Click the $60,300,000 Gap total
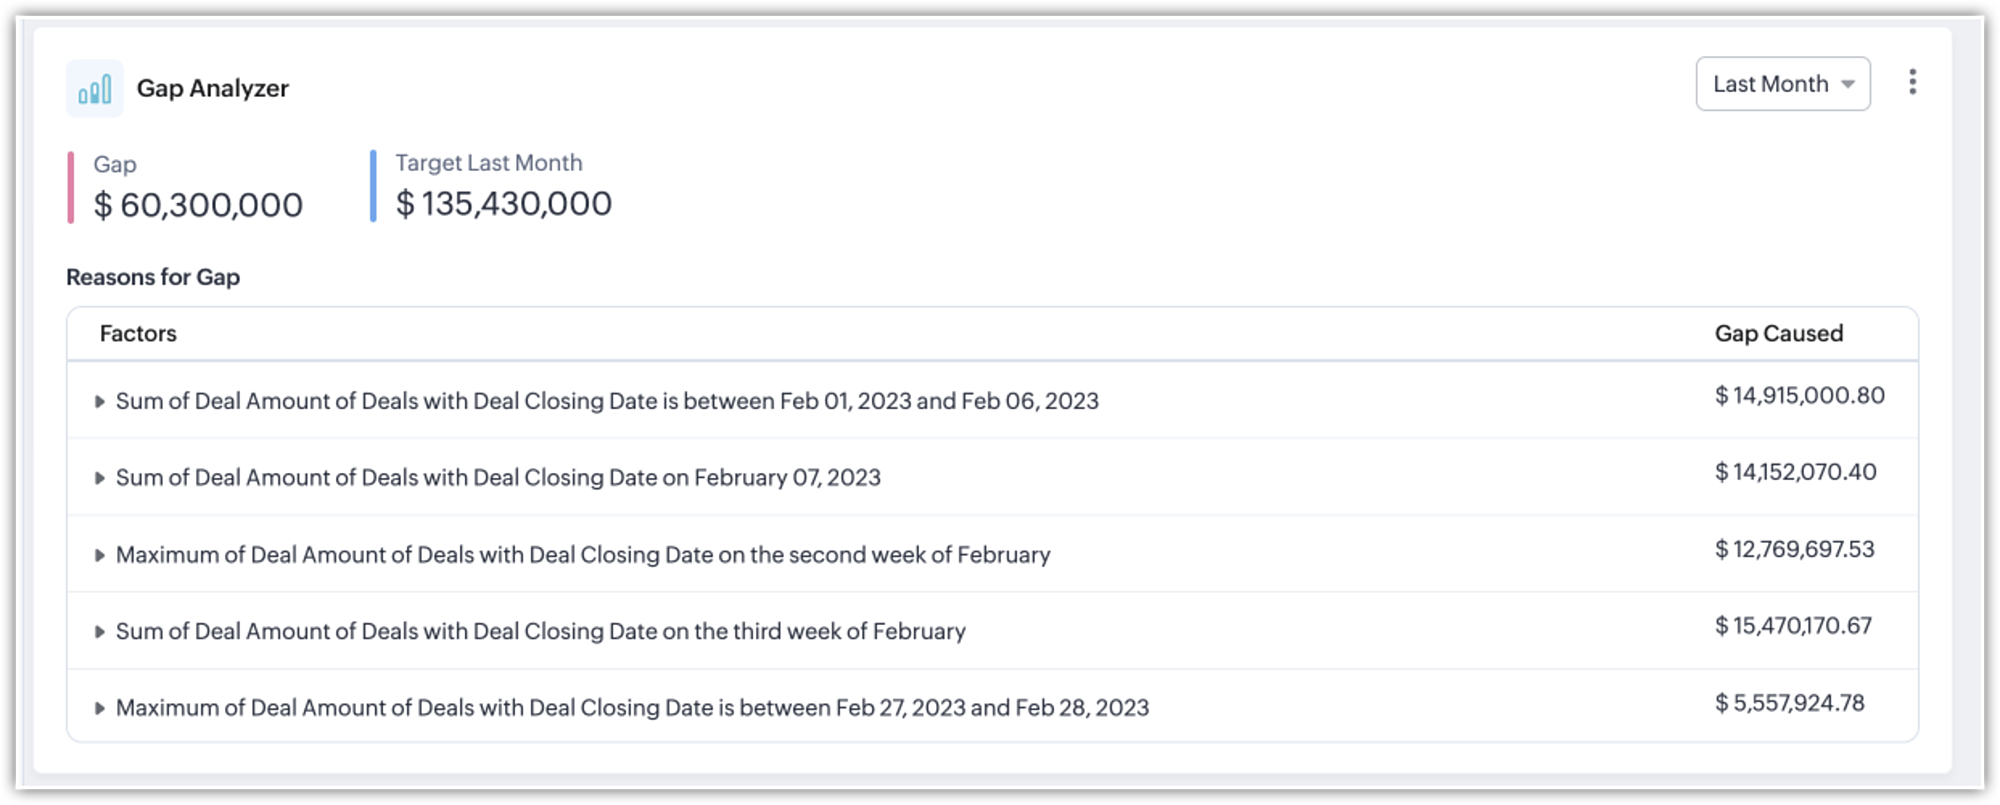The height and width of the screenshot is (805, 2000). tap(198, 205)
